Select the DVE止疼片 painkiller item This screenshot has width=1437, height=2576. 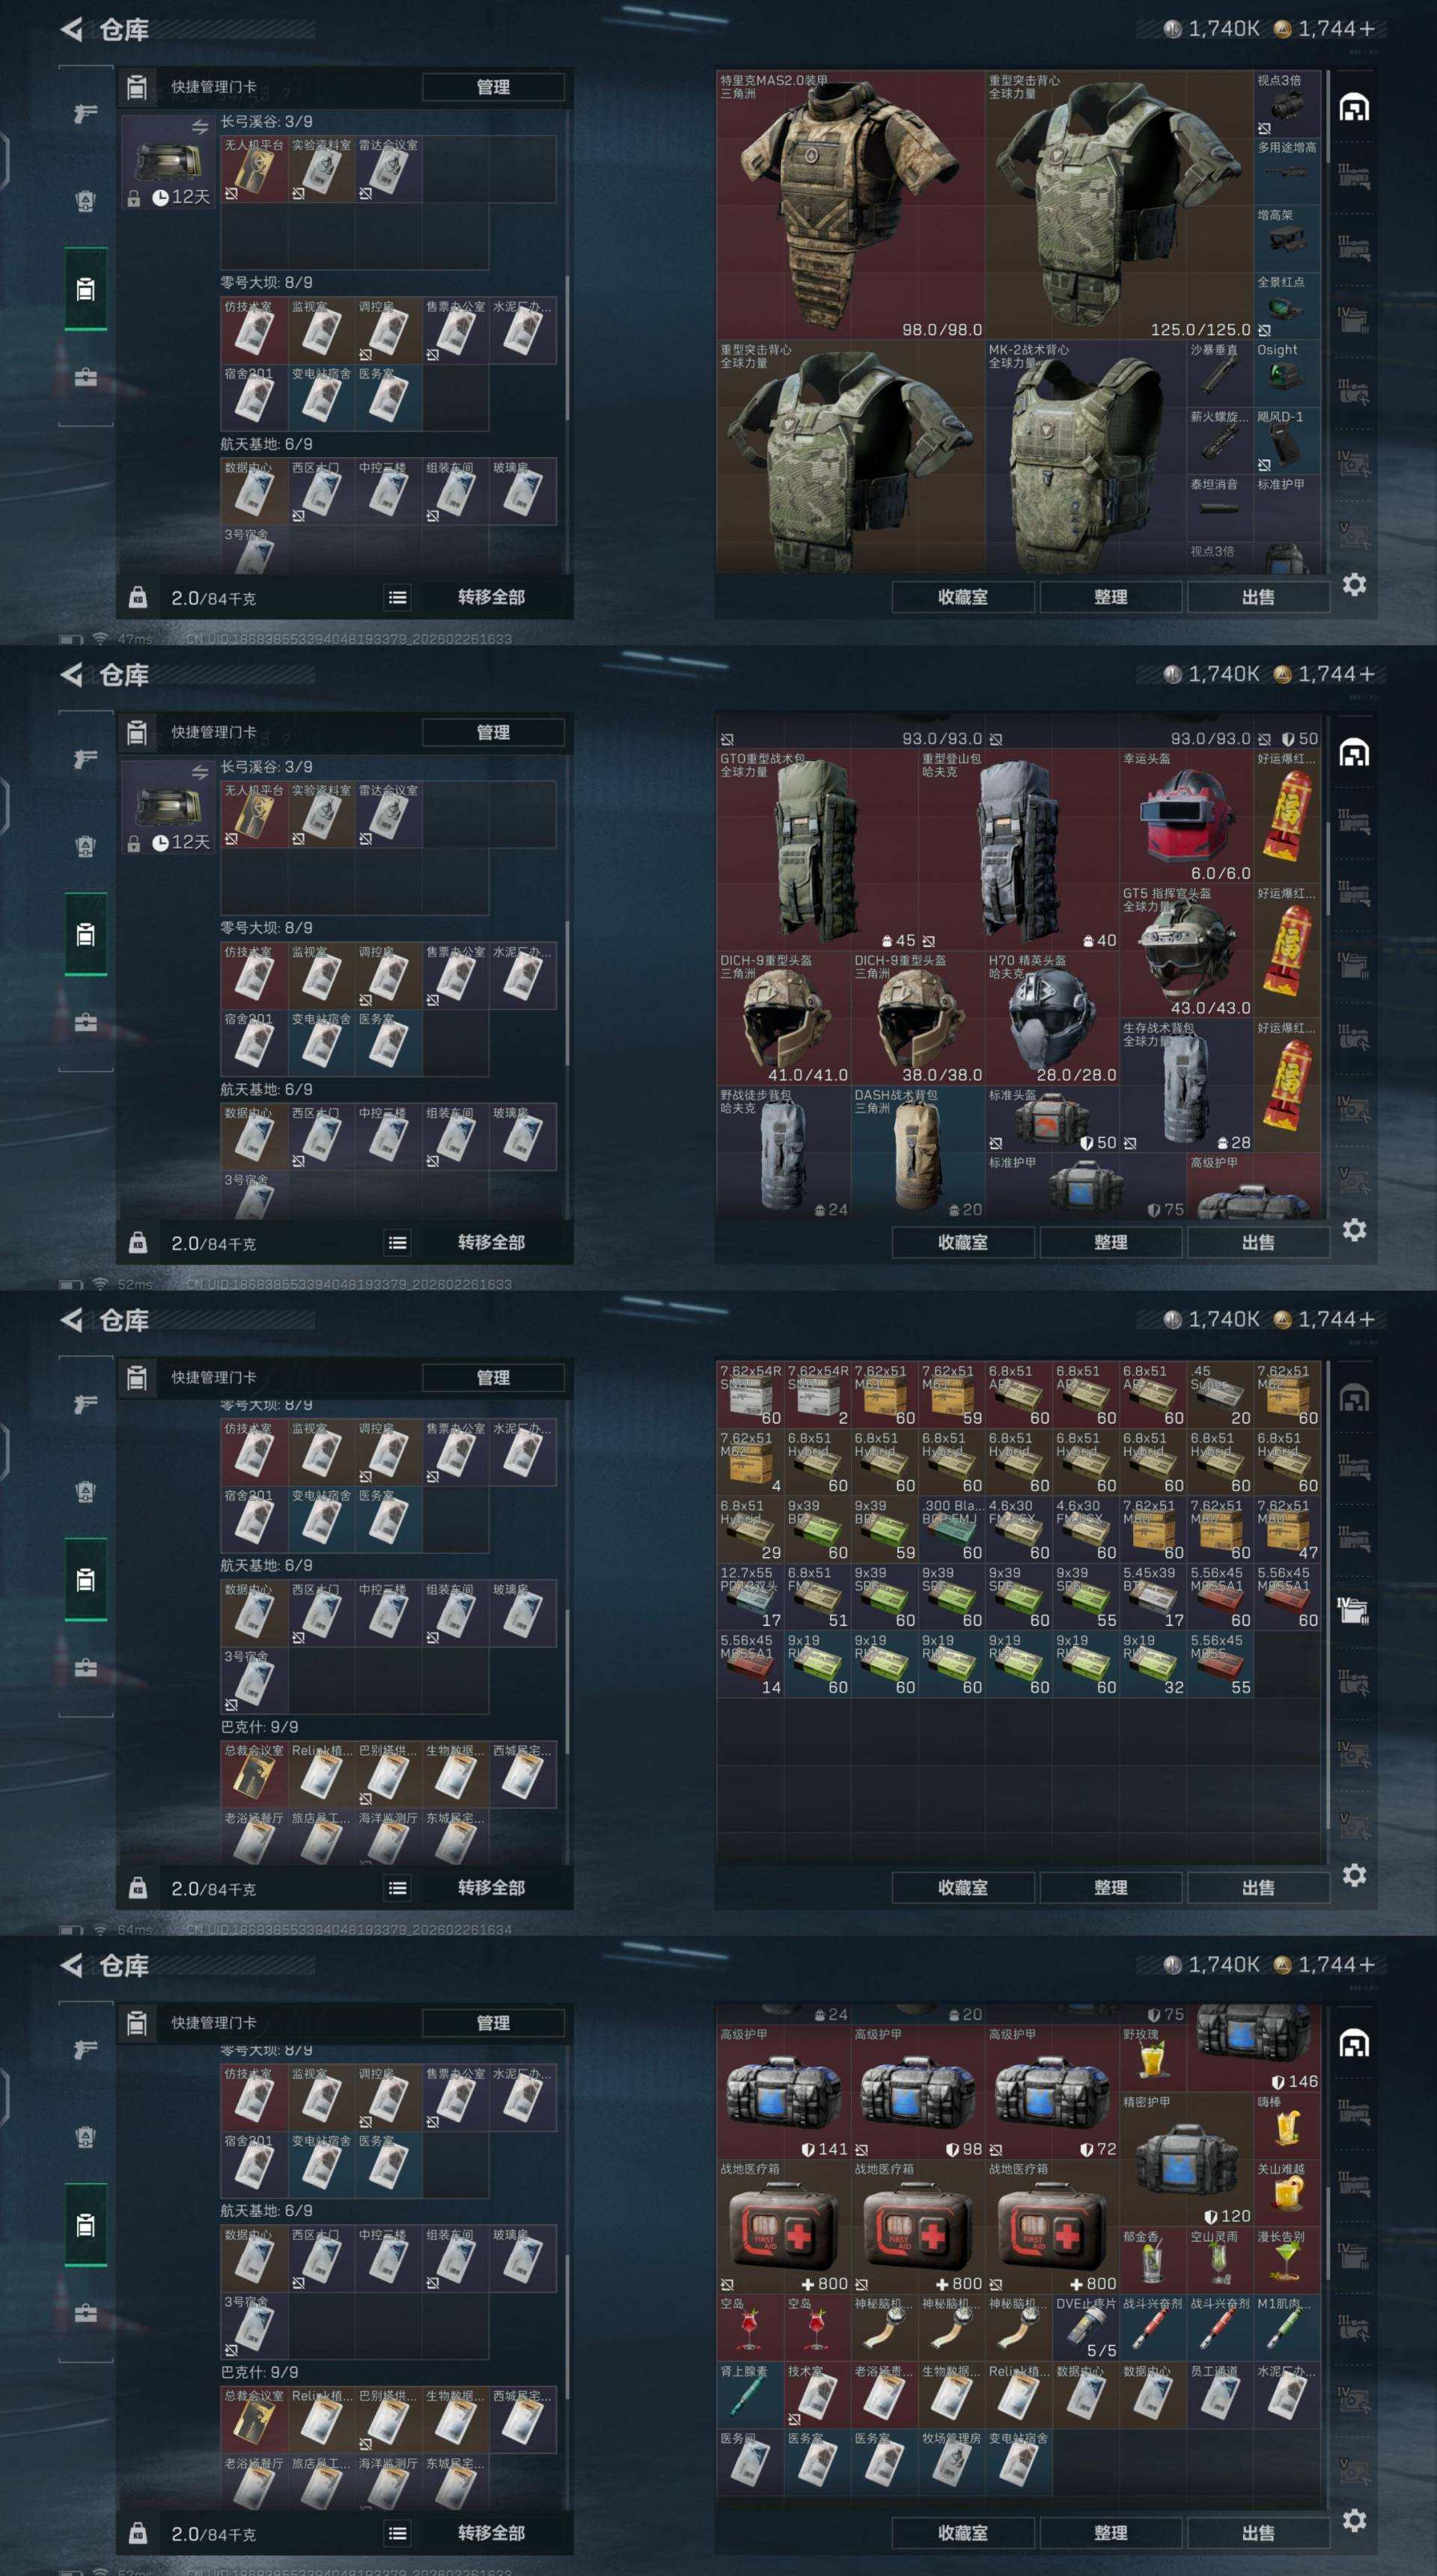click(1086, 2328)
